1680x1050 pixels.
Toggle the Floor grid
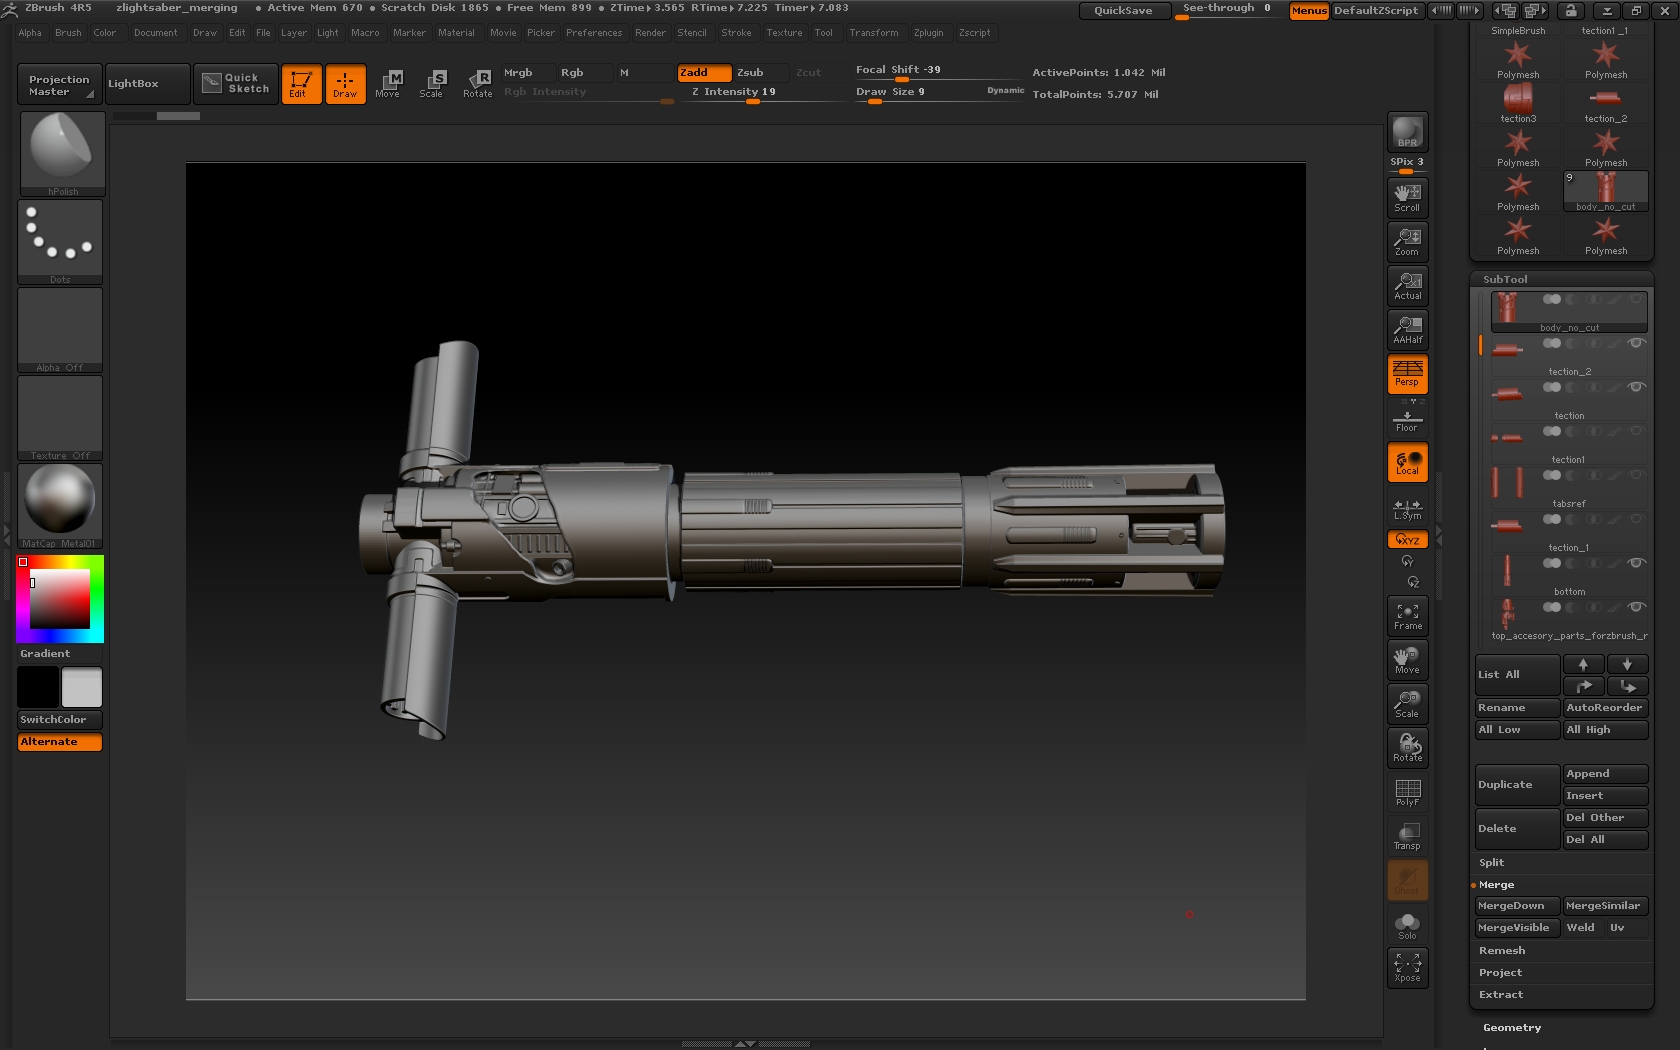tap(1407, 421)
